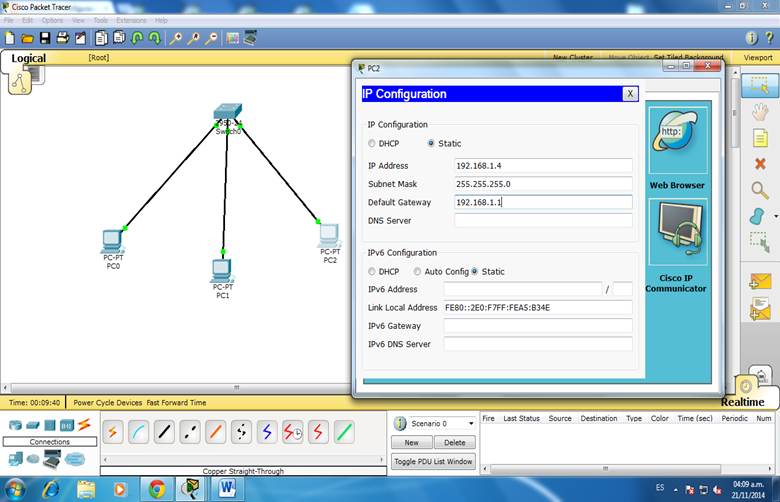Screen dimensions: 780x502
Task: Click the DNS Server field
Action: click(543, 220)
